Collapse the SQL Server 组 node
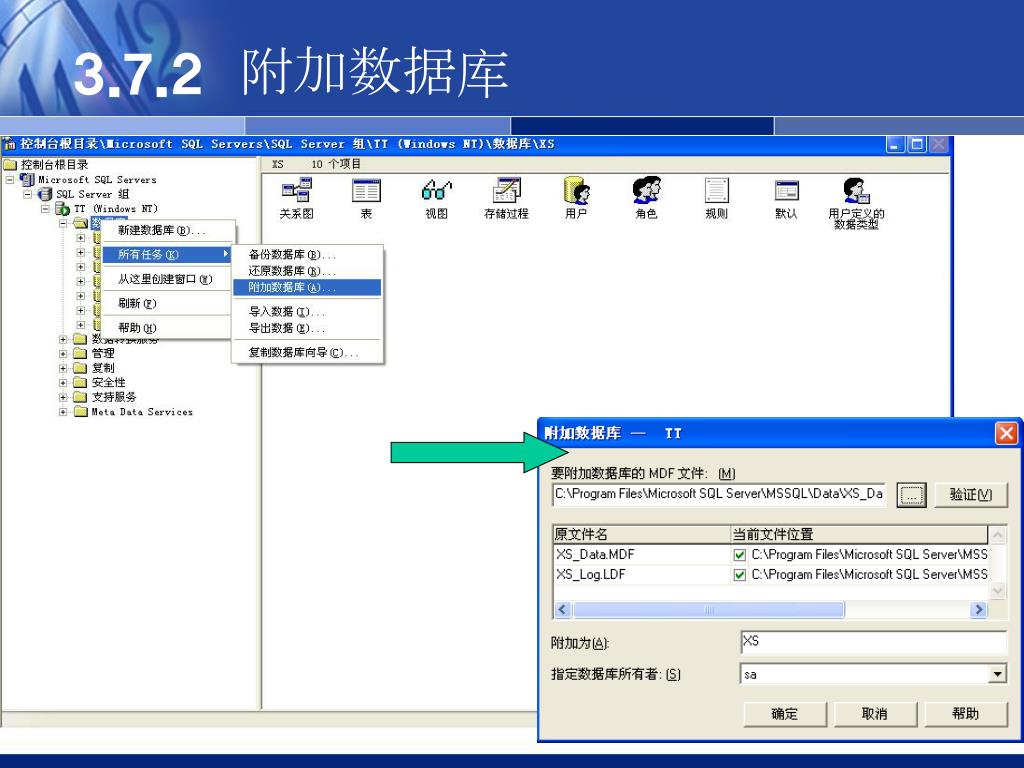1024x768 pixels. coord(27,194)
